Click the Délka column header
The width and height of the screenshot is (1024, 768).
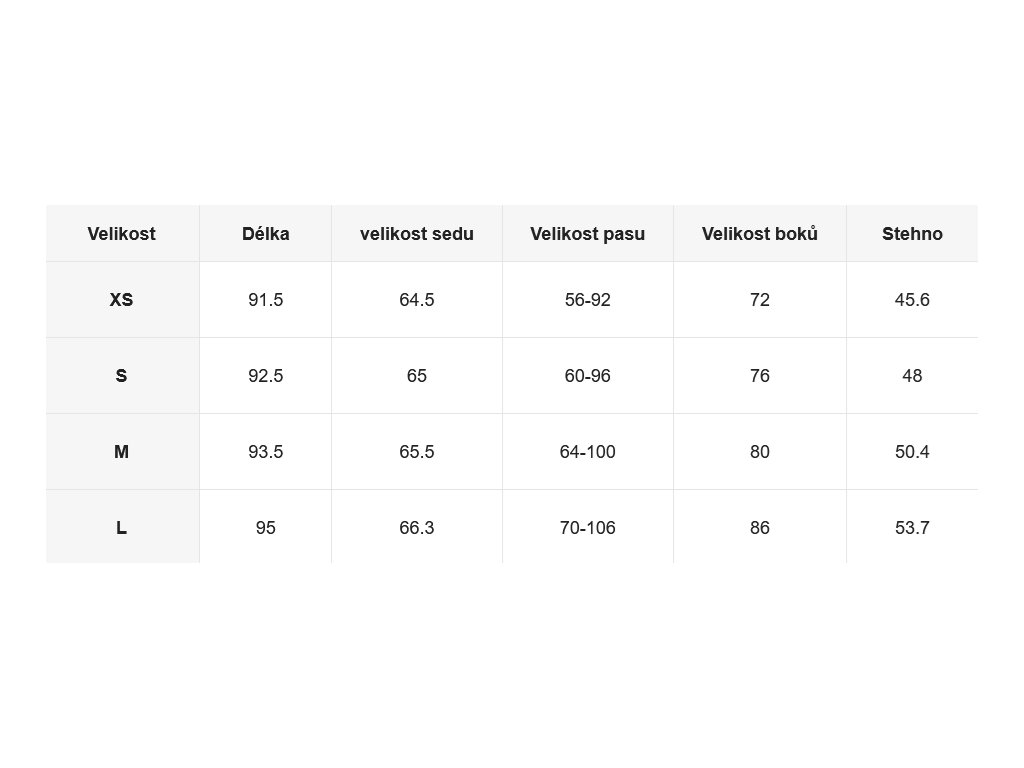(x=266, y=233)
